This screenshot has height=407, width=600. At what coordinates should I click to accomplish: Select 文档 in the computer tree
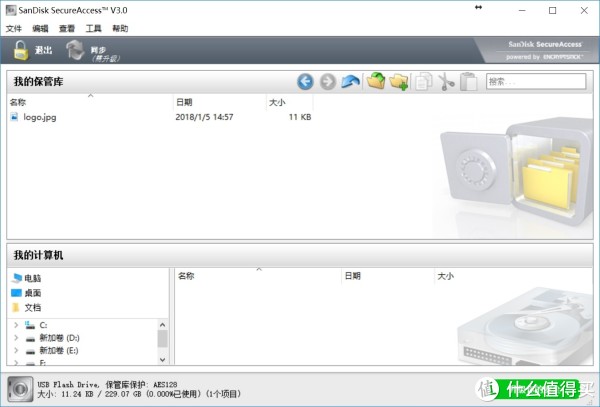[33, 308]
